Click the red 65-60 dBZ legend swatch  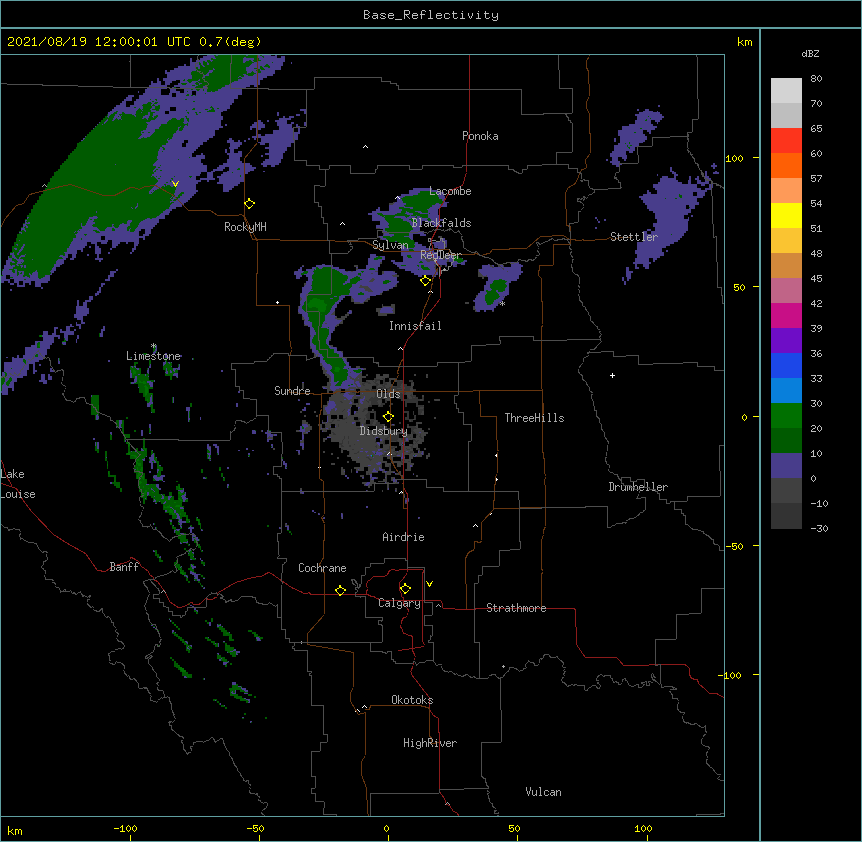tap(786, 140)
